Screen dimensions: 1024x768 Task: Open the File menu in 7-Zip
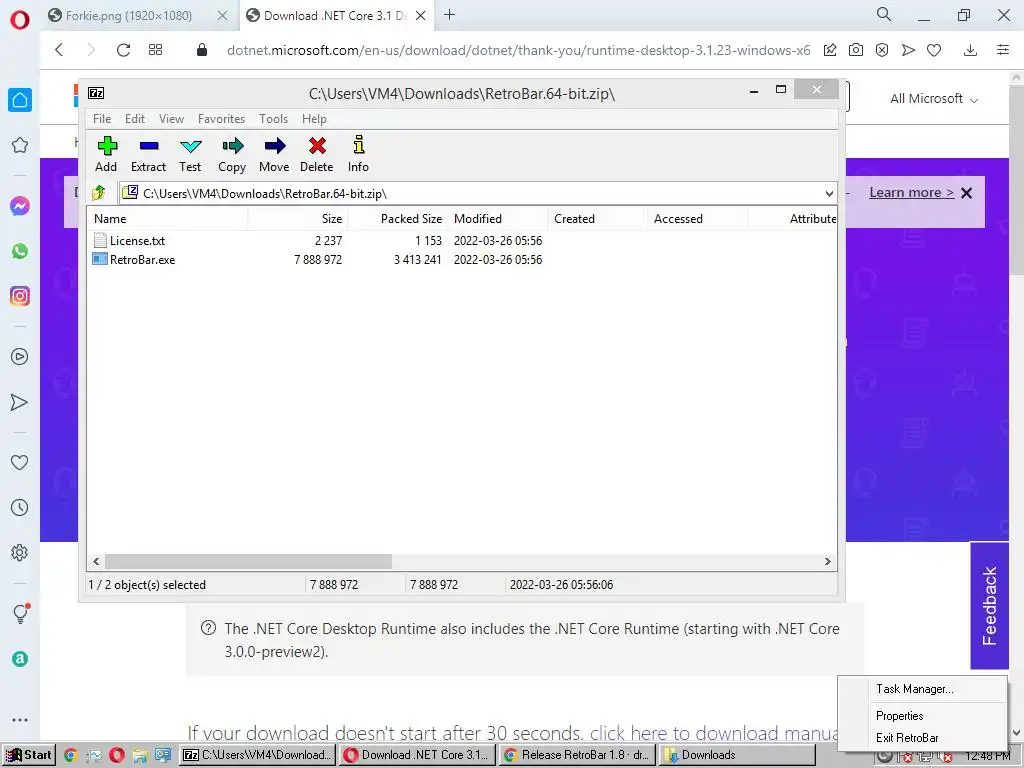coord(102,119)
